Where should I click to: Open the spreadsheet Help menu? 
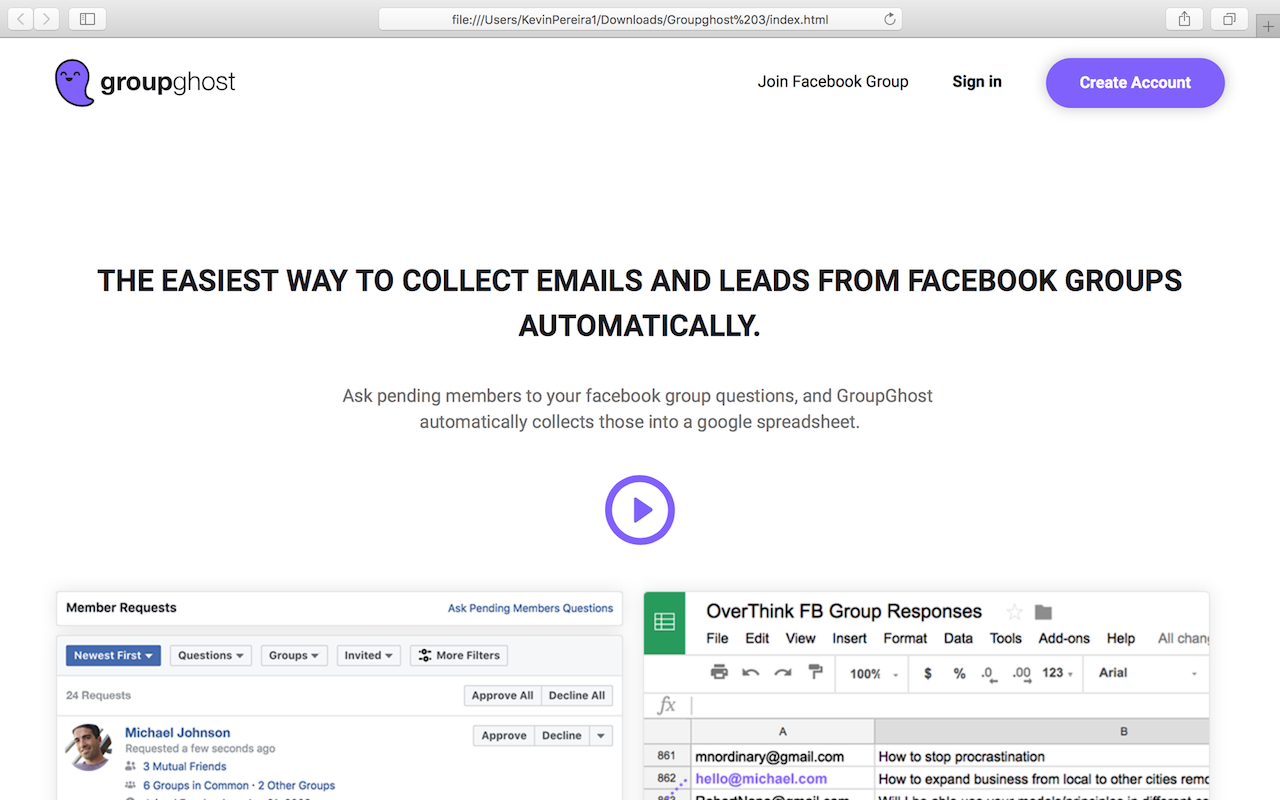pyautogui.click(x=1121, y=638)
